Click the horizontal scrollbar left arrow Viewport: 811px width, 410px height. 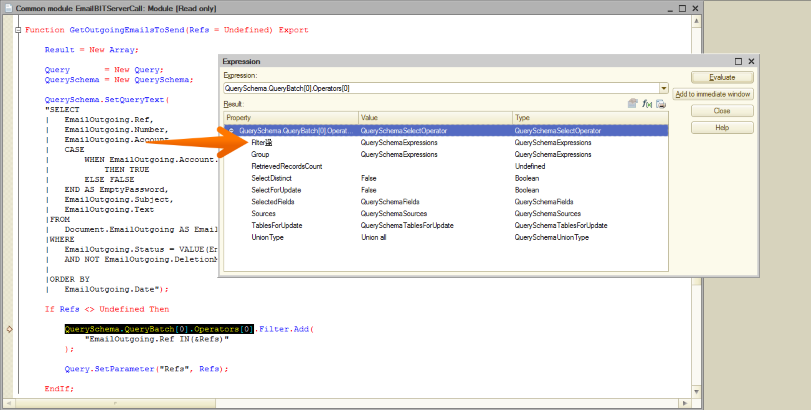pos(8,403)
